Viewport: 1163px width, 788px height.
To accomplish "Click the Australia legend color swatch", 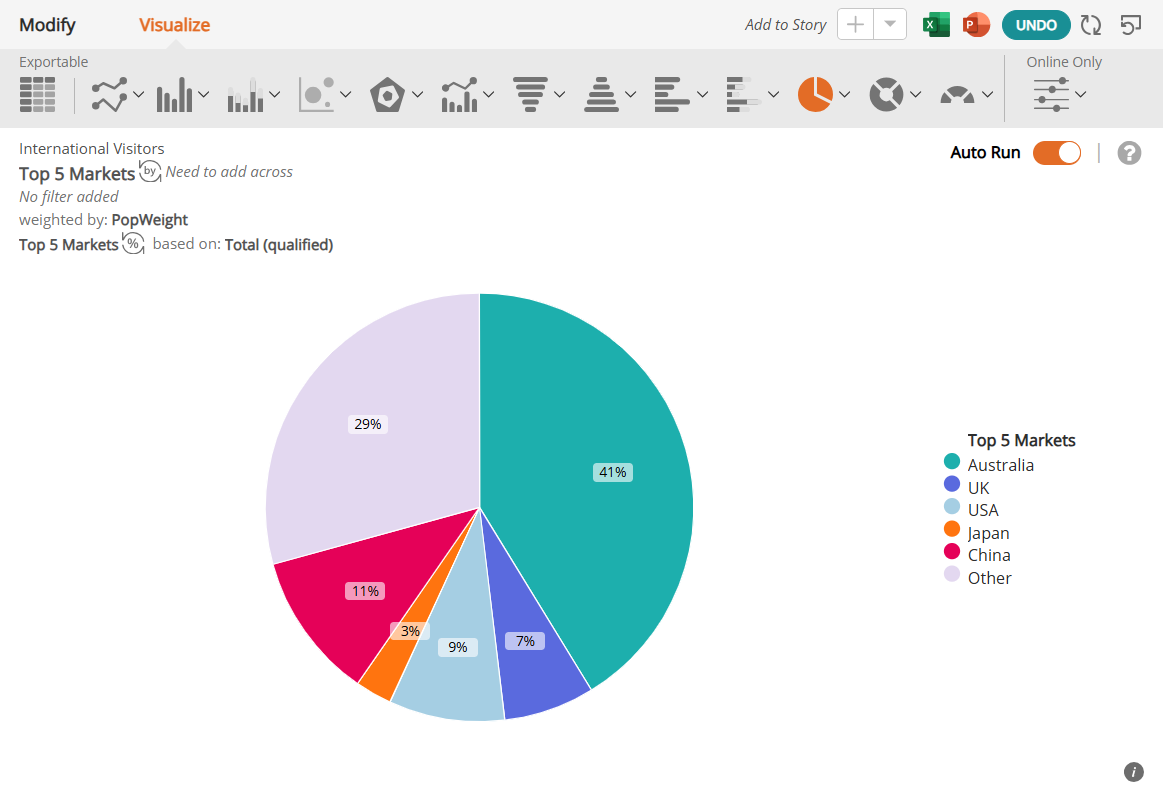I will [x=952, y=462].
